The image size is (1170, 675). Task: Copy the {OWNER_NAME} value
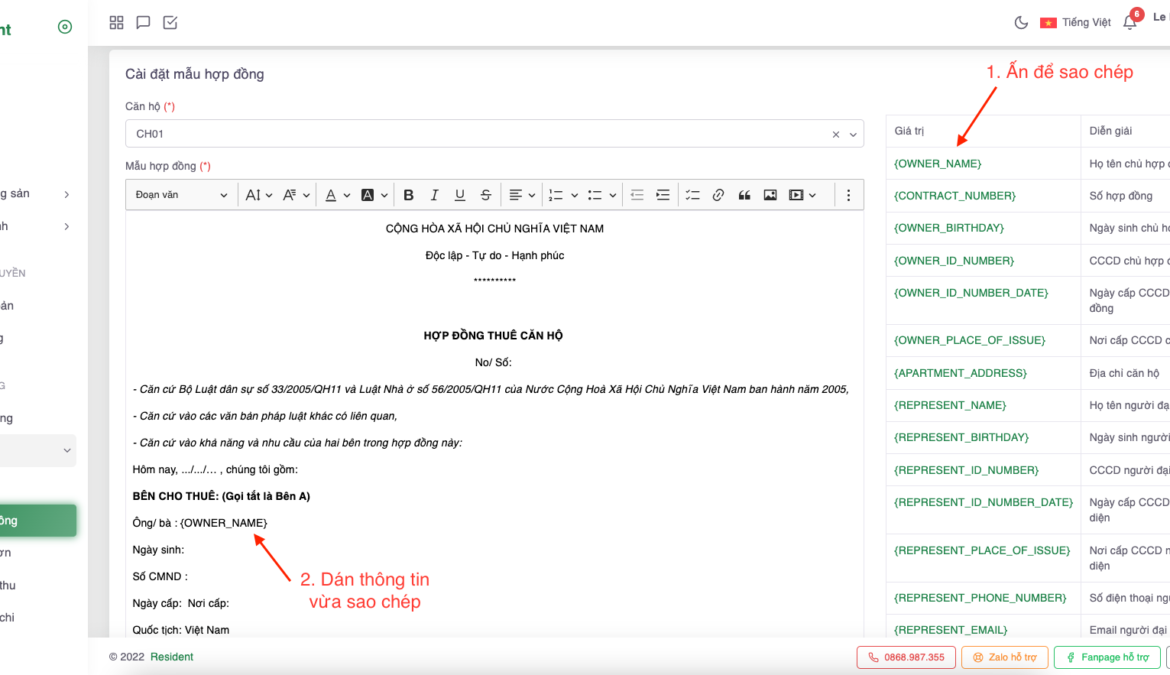click(x=937, y=163)
